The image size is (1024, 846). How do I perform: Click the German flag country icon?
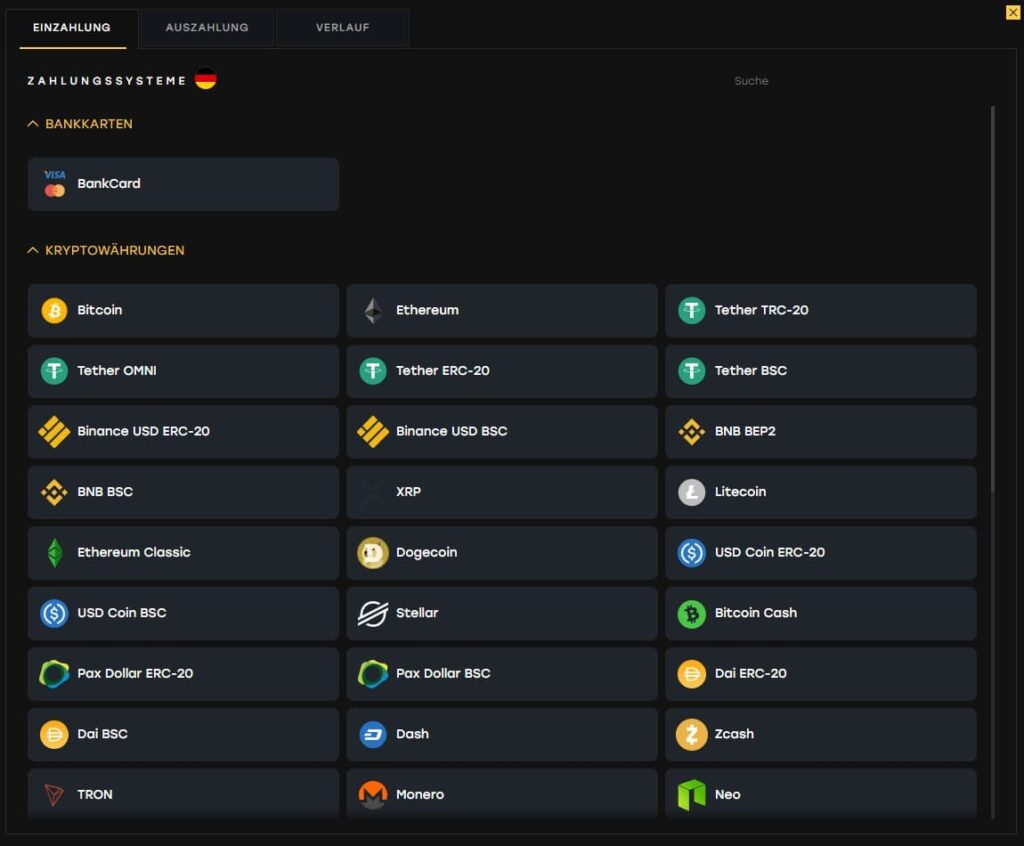coord(206,80)
